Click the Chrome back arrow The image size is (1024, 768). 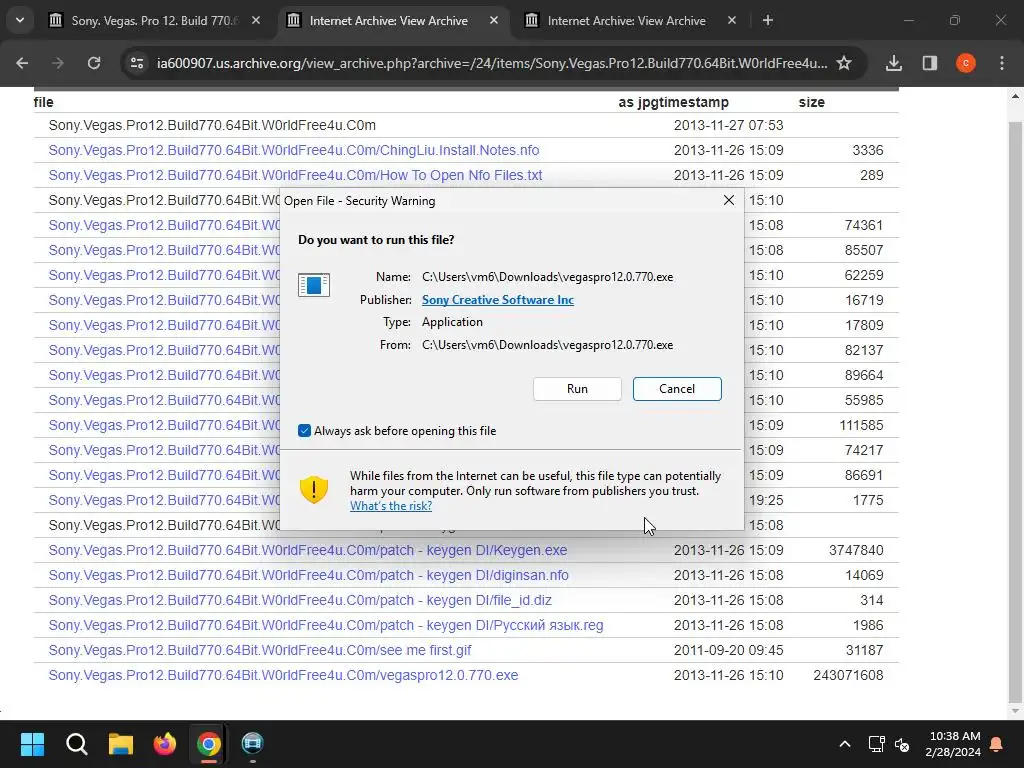pos(22,63)
